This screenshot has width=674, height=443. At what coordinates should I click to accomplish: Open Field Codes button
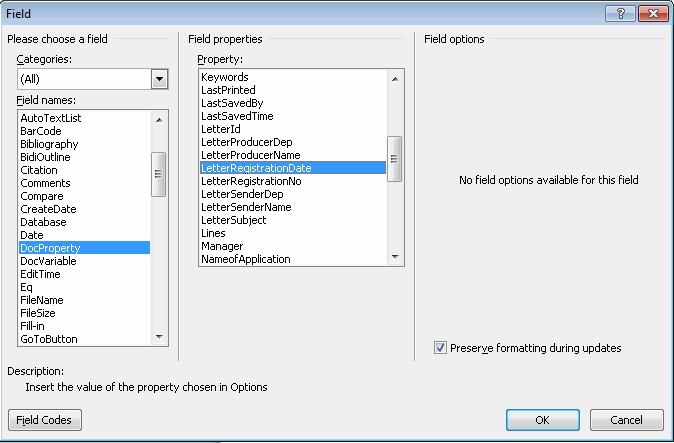44,420
